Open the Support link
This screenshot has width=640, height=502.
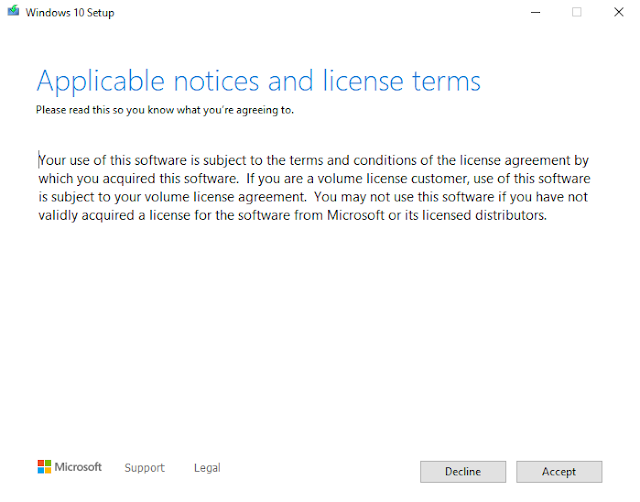pos(144,468)
